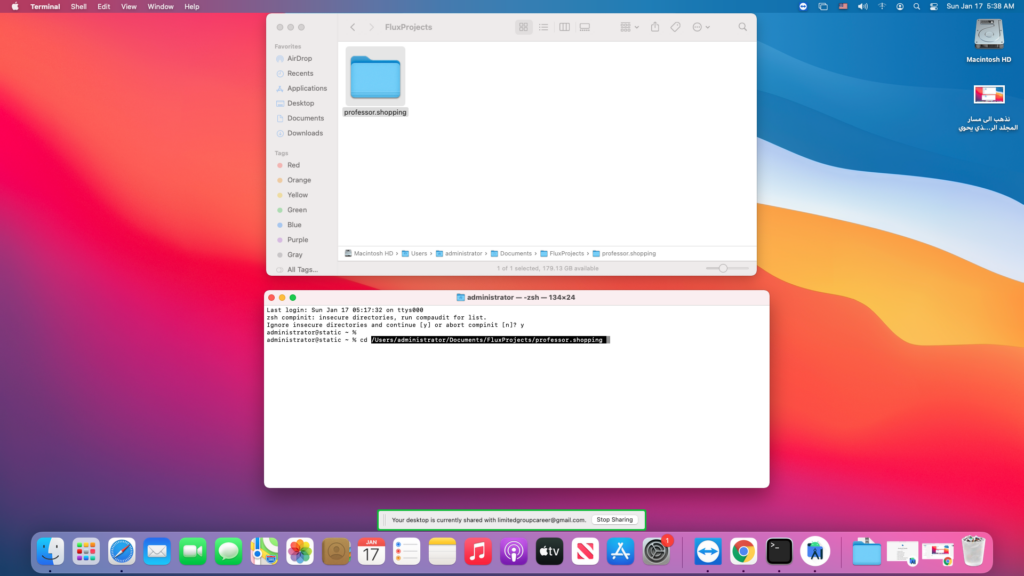The height and width of the screenshot is (576, 1024).
Task: Open Control Center in menu bar
Action: pyautogui.click(x=934, y=7)
